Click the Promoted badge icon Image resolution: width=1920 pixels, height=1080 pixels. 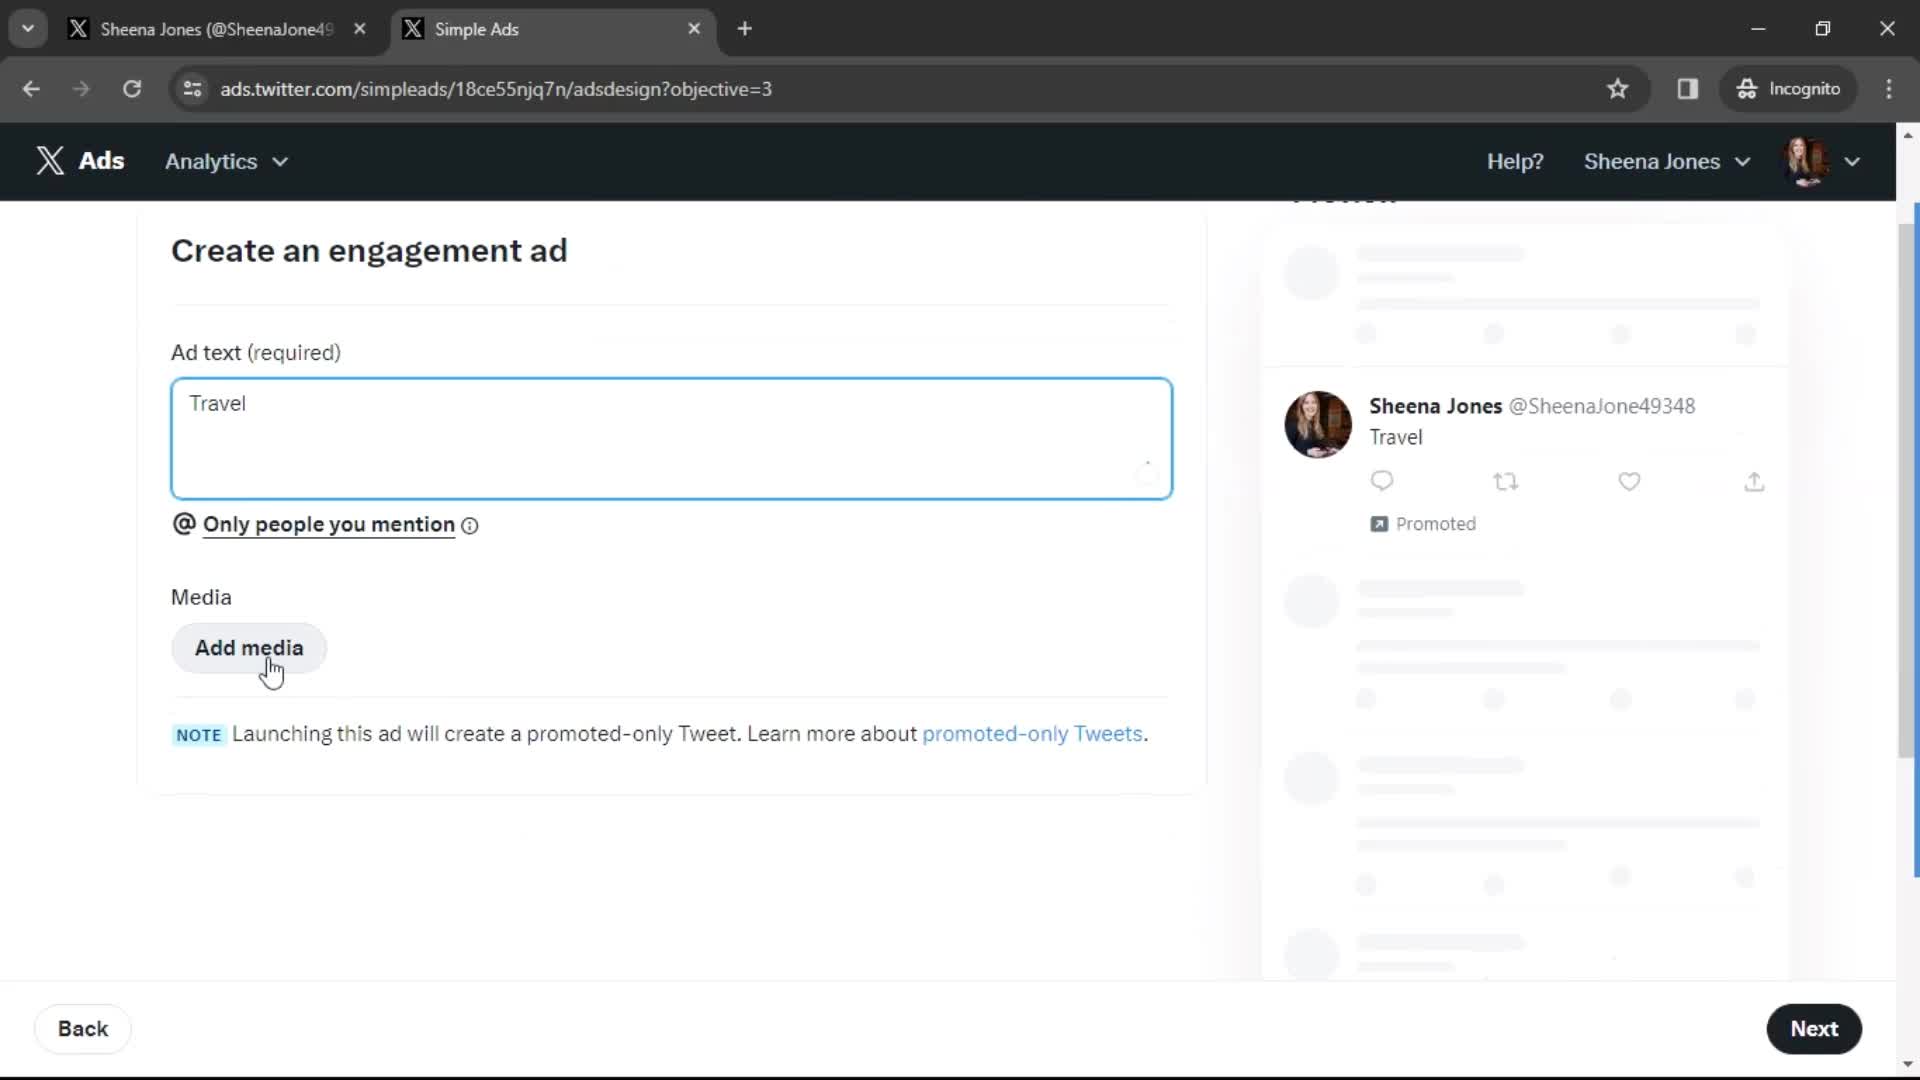[x=1377, y=522]
